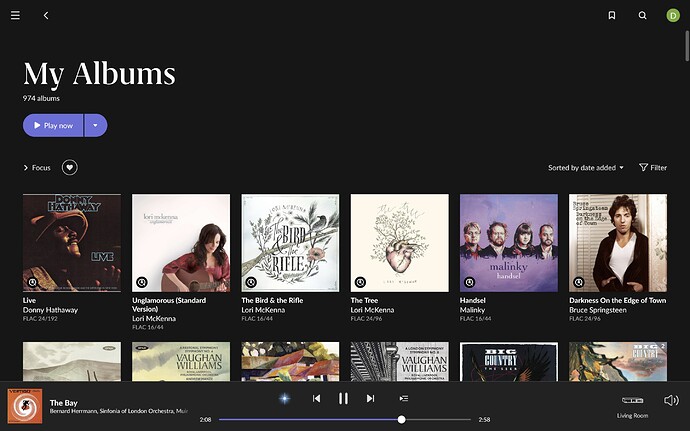Open Donny Hathaway Live album cover
This screenshot has height=431, width=690.
tap(72, 243)
